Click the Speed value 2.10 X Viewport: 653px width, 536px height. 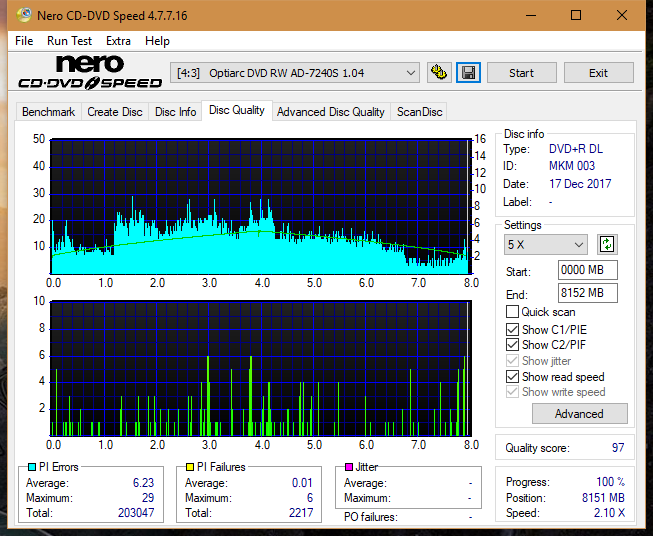609,513
